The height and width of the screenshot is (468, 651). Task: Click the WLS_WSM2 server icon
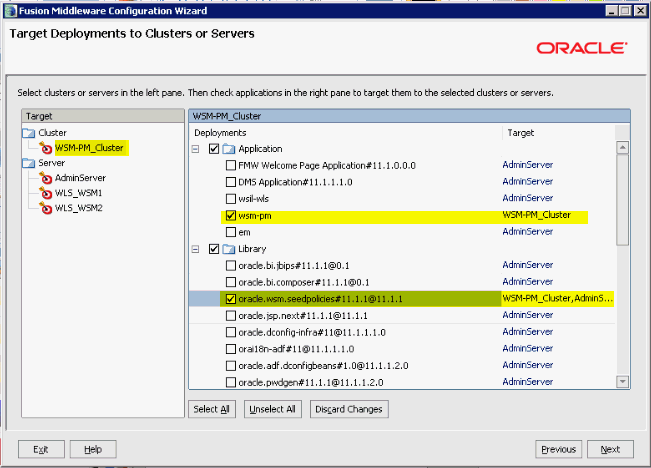(46, 208)
